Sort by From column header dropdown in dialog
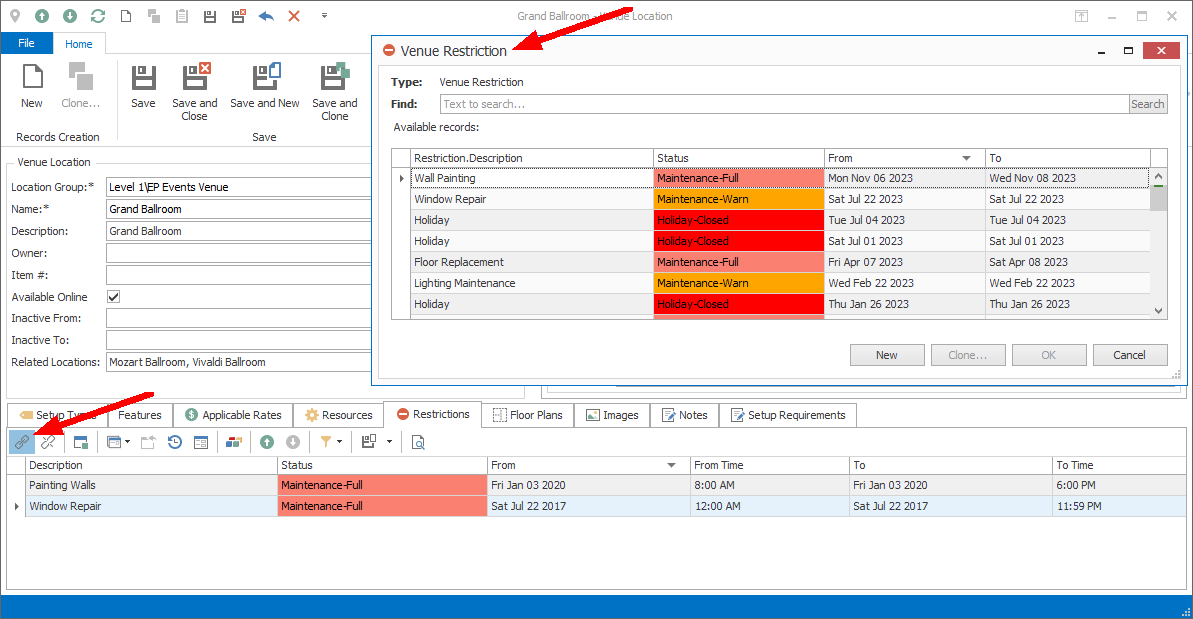This screenshot has height=619, width=1193. point(966,158)
